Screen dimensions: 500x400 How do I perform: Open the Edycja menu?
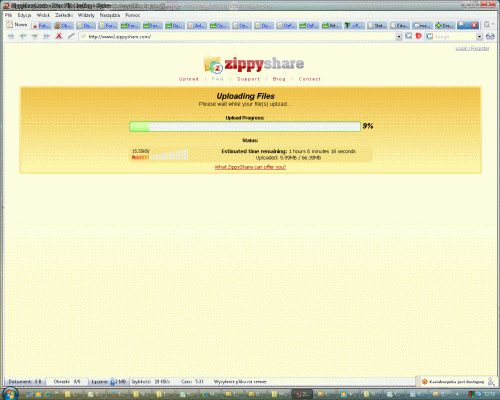[24, 15]
